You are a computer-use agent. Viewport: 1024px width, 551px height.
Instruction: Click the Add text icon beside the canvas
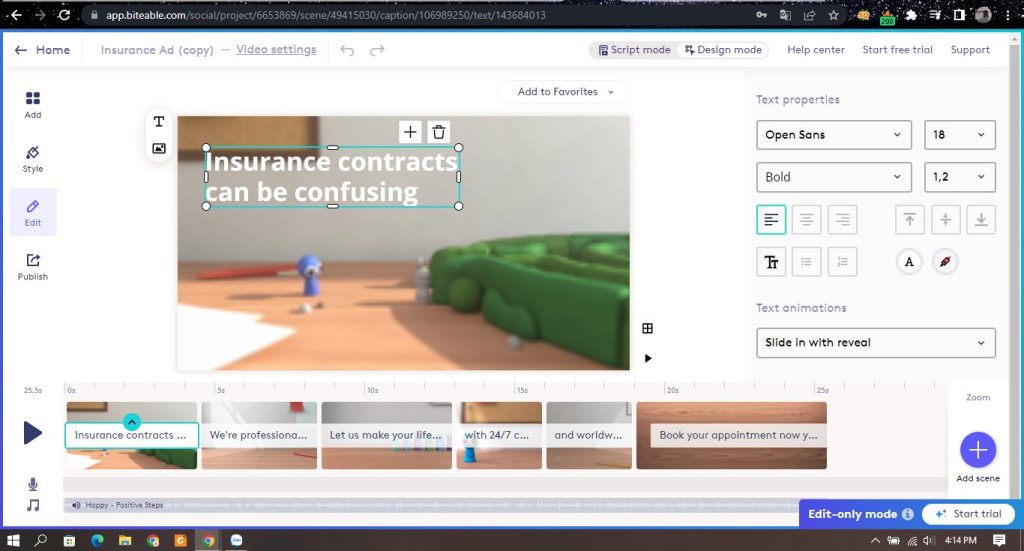pos(159,122)
